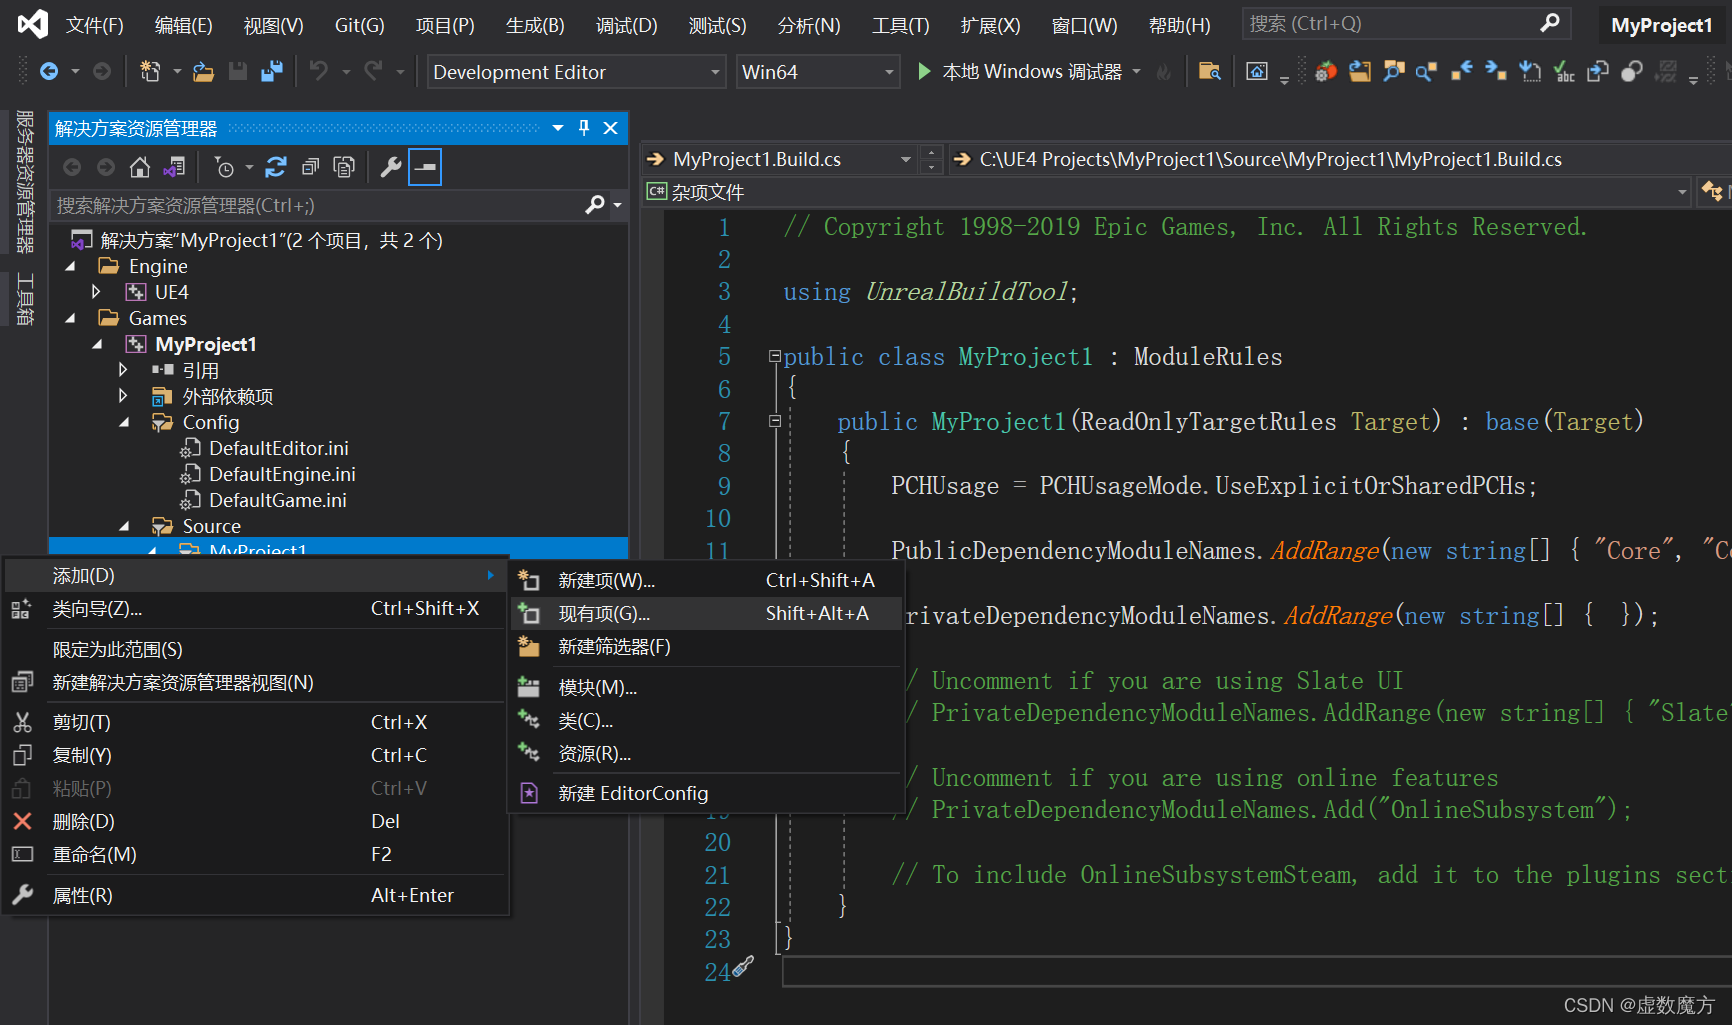Select 删除(D) from context menu
Image resolution: width=1732 pixels, height=1025 pixels.
point(255,821)
